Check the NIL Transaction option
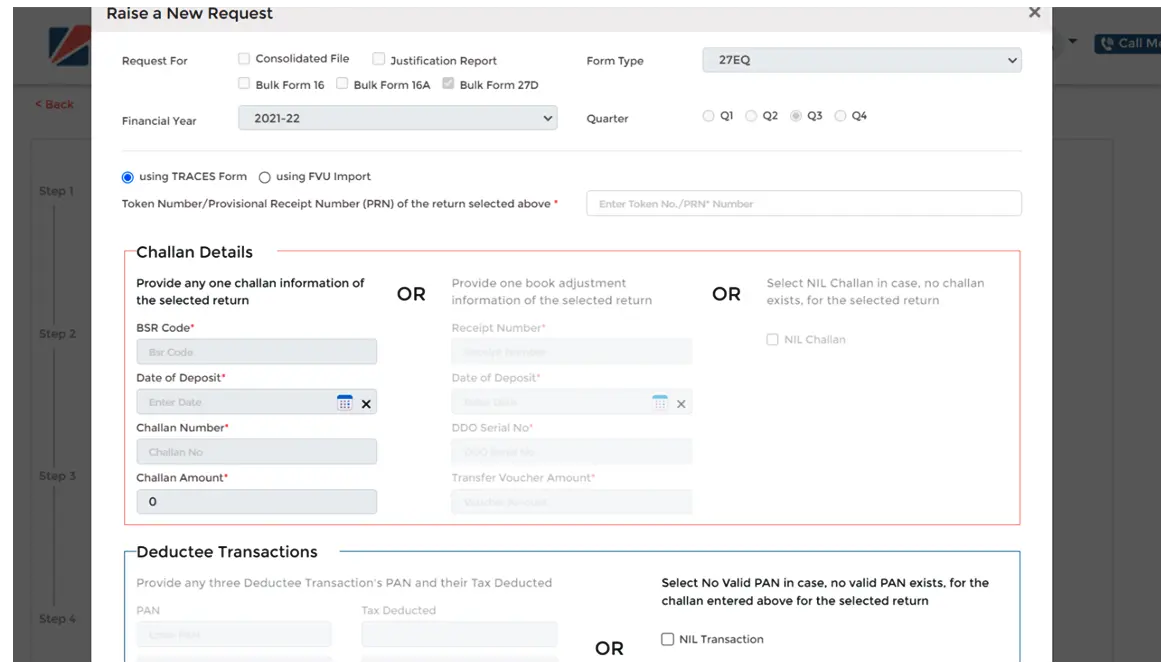The image size is (1175, 671). point(668,639)
